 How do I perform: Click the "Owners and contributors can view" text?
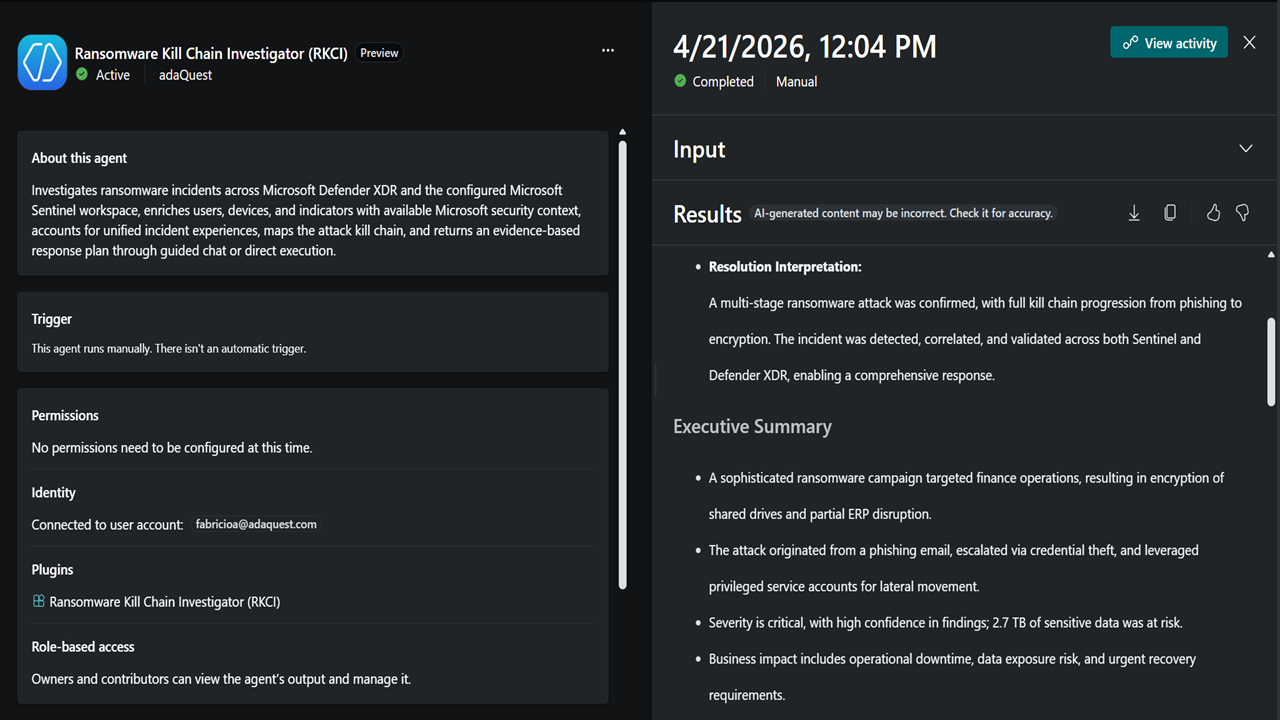pyautogui.click(x=221, y=679)
